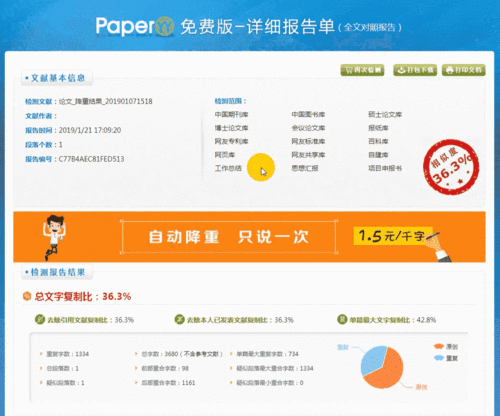The width and height of the screenshot is (500, 416).
Task: Click the green icon beside 去除引用文献复制比
Action: 40,320
